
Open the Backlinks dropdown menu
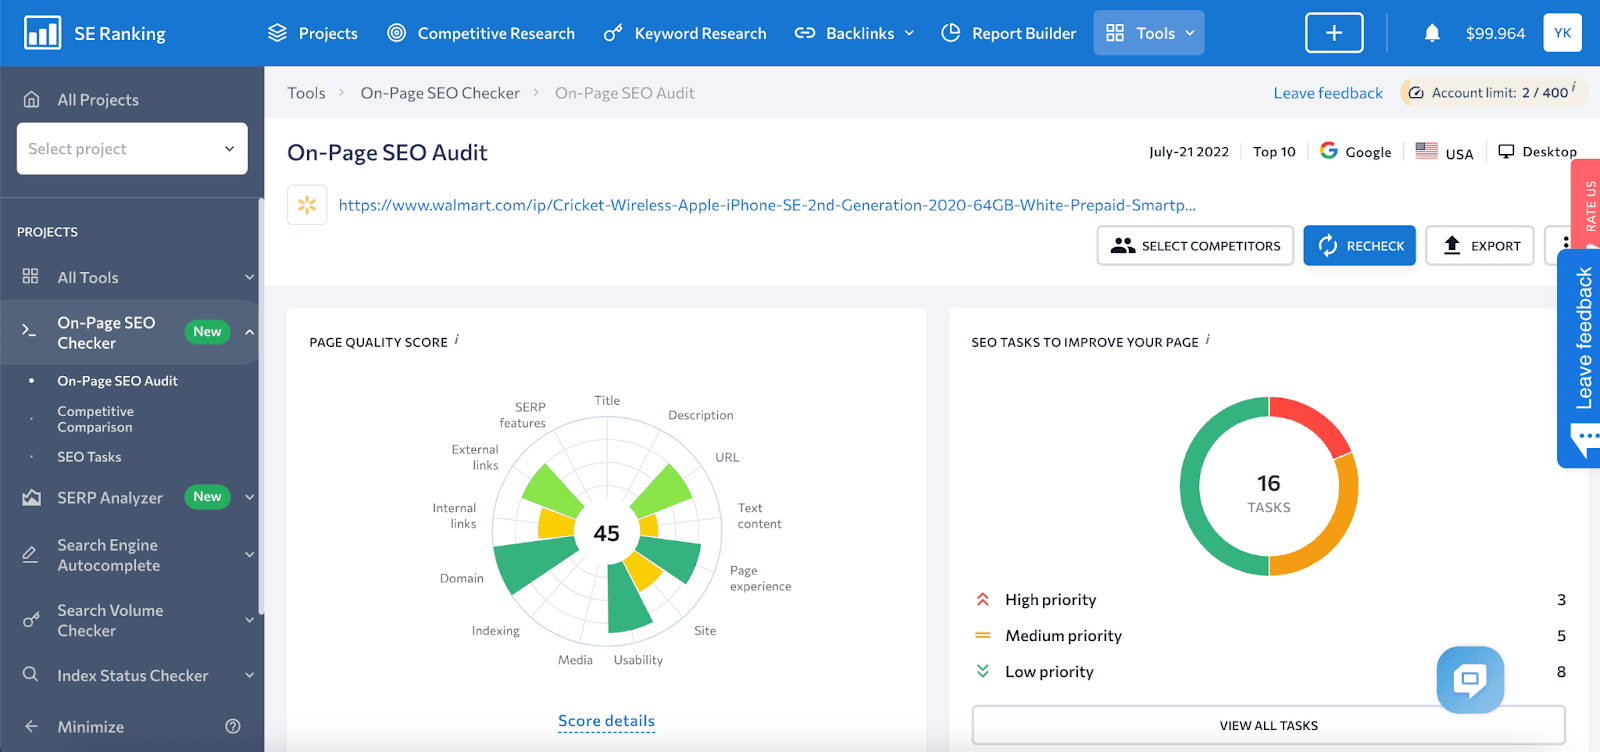point(855,33)
